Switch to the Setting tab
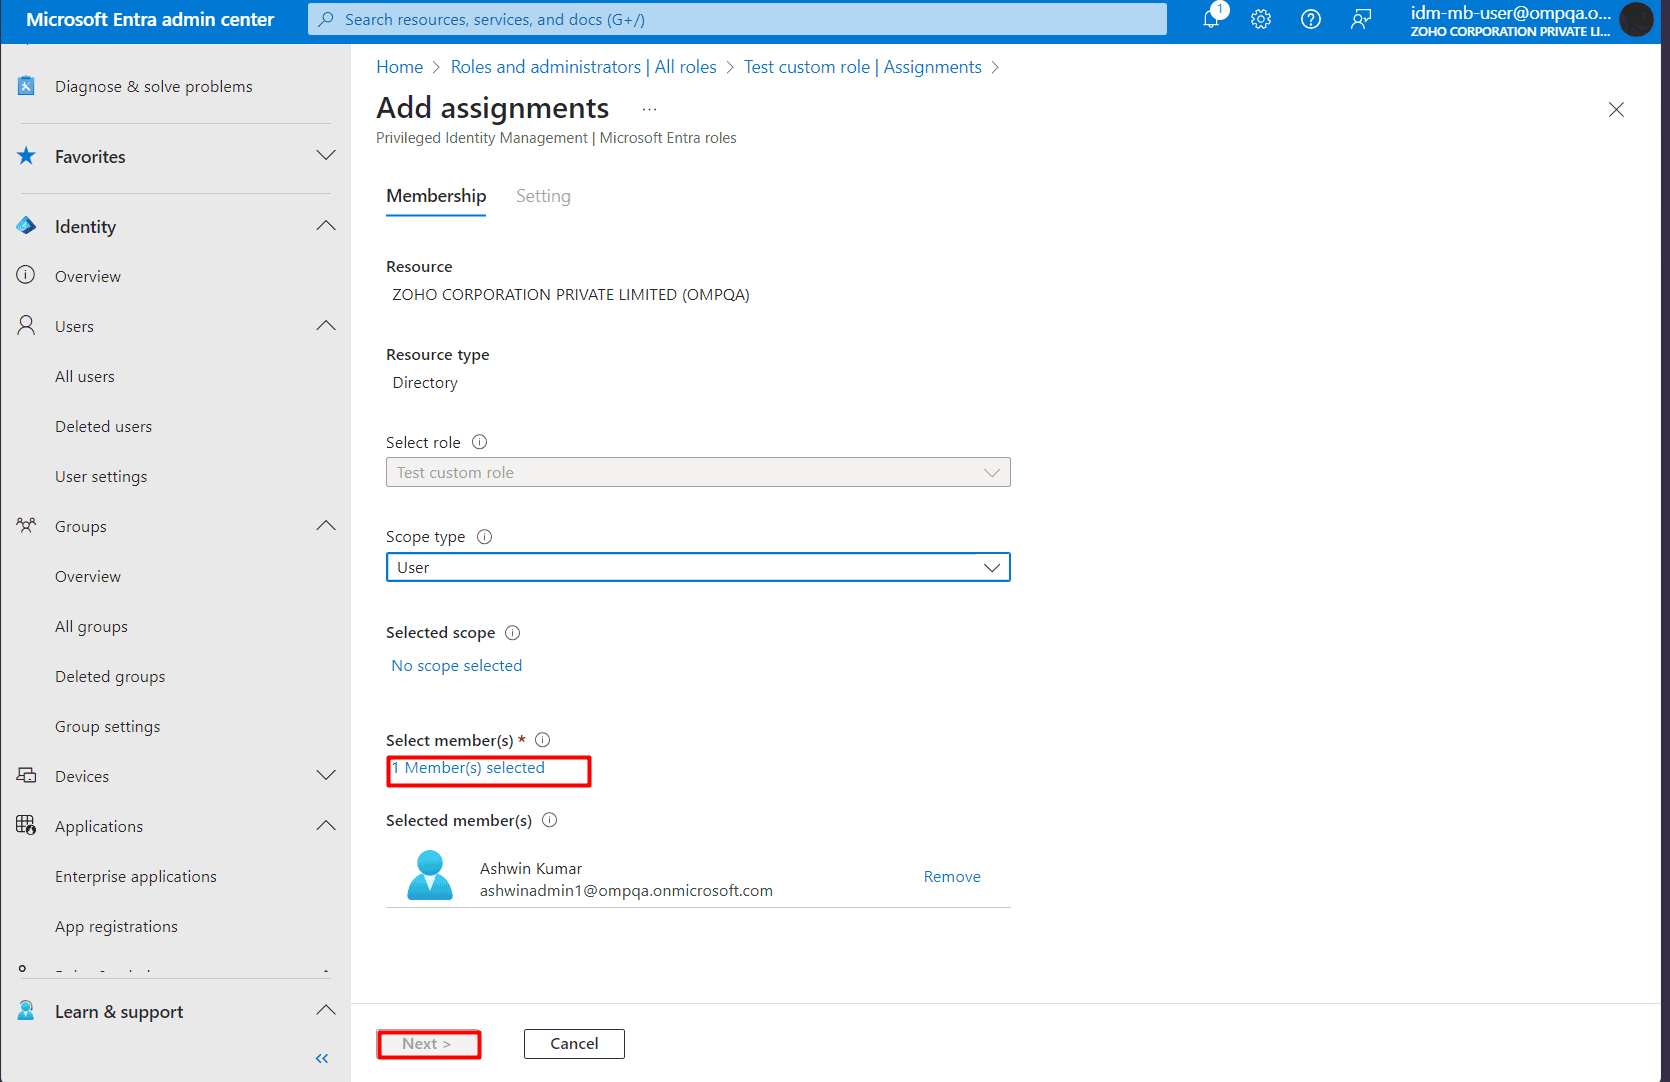The height and width of the screenshot is (1082, 1670). click(x=543, y=196)
